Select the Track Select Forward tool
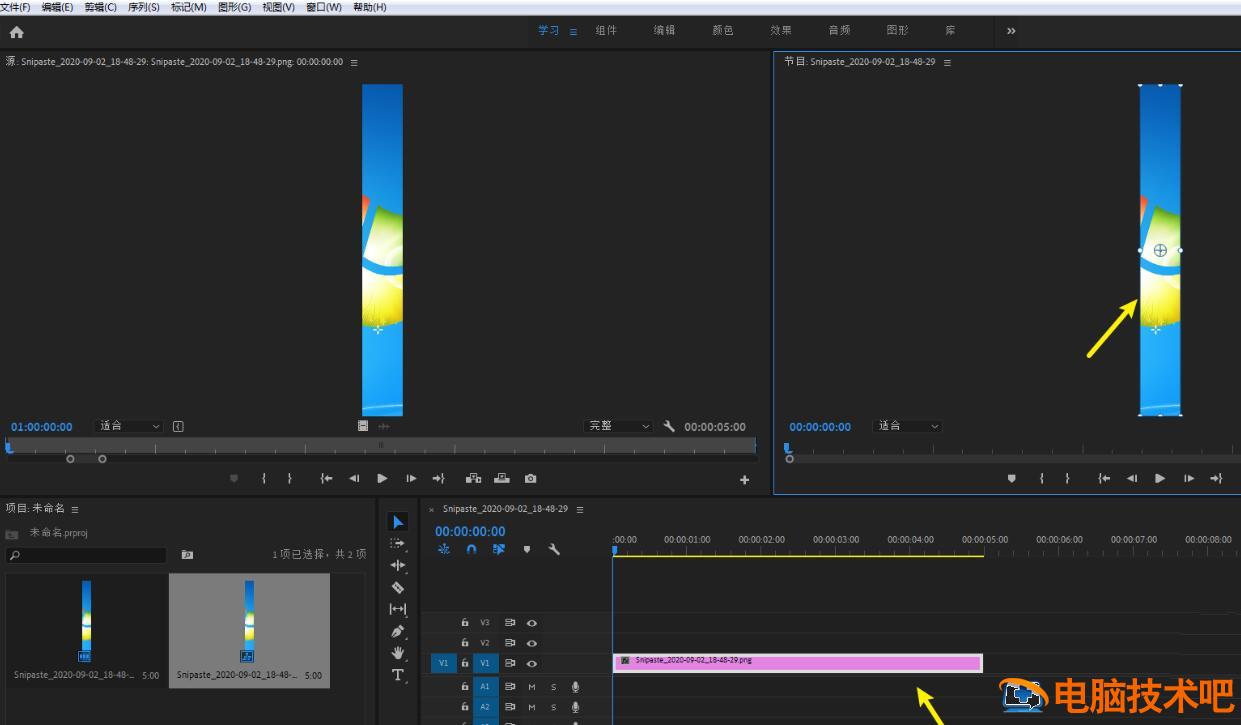Screen dimensions: 1241x725 click(398, 544)
